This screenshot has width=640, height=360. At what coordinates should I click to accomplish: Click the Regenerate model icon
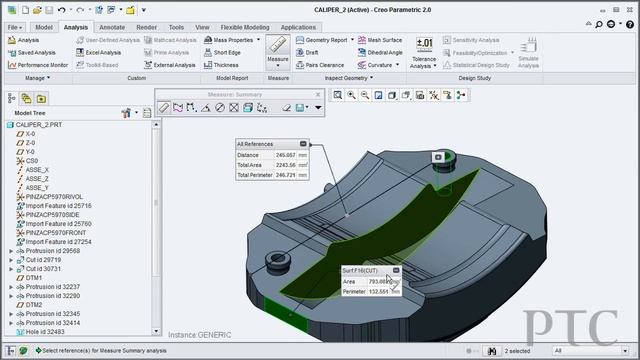point(99,10)
